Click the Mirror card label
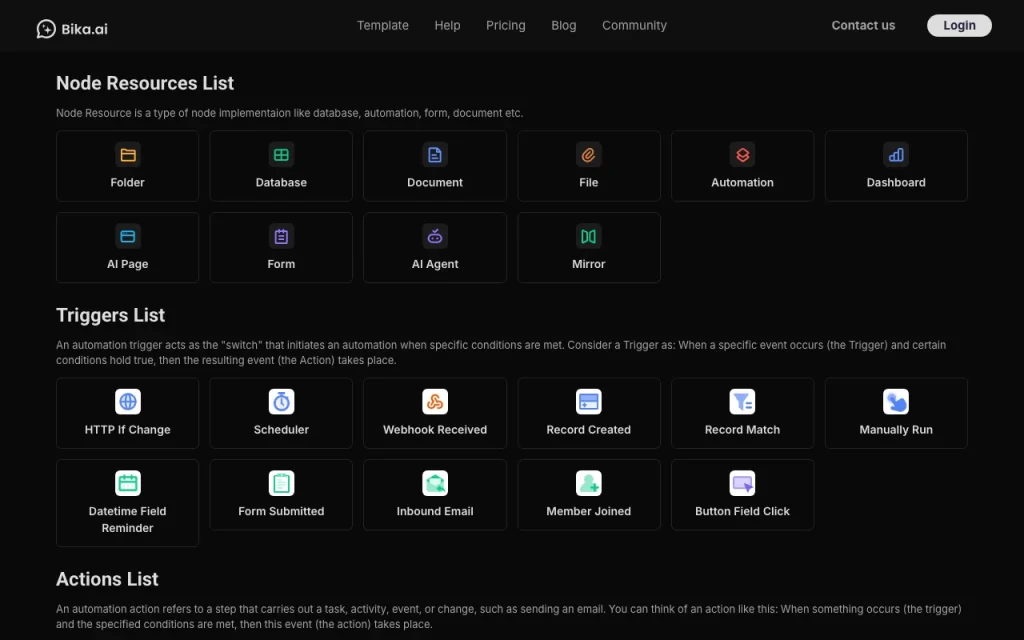The height and width of the screenshot is (640, 1024). [588, 264]
